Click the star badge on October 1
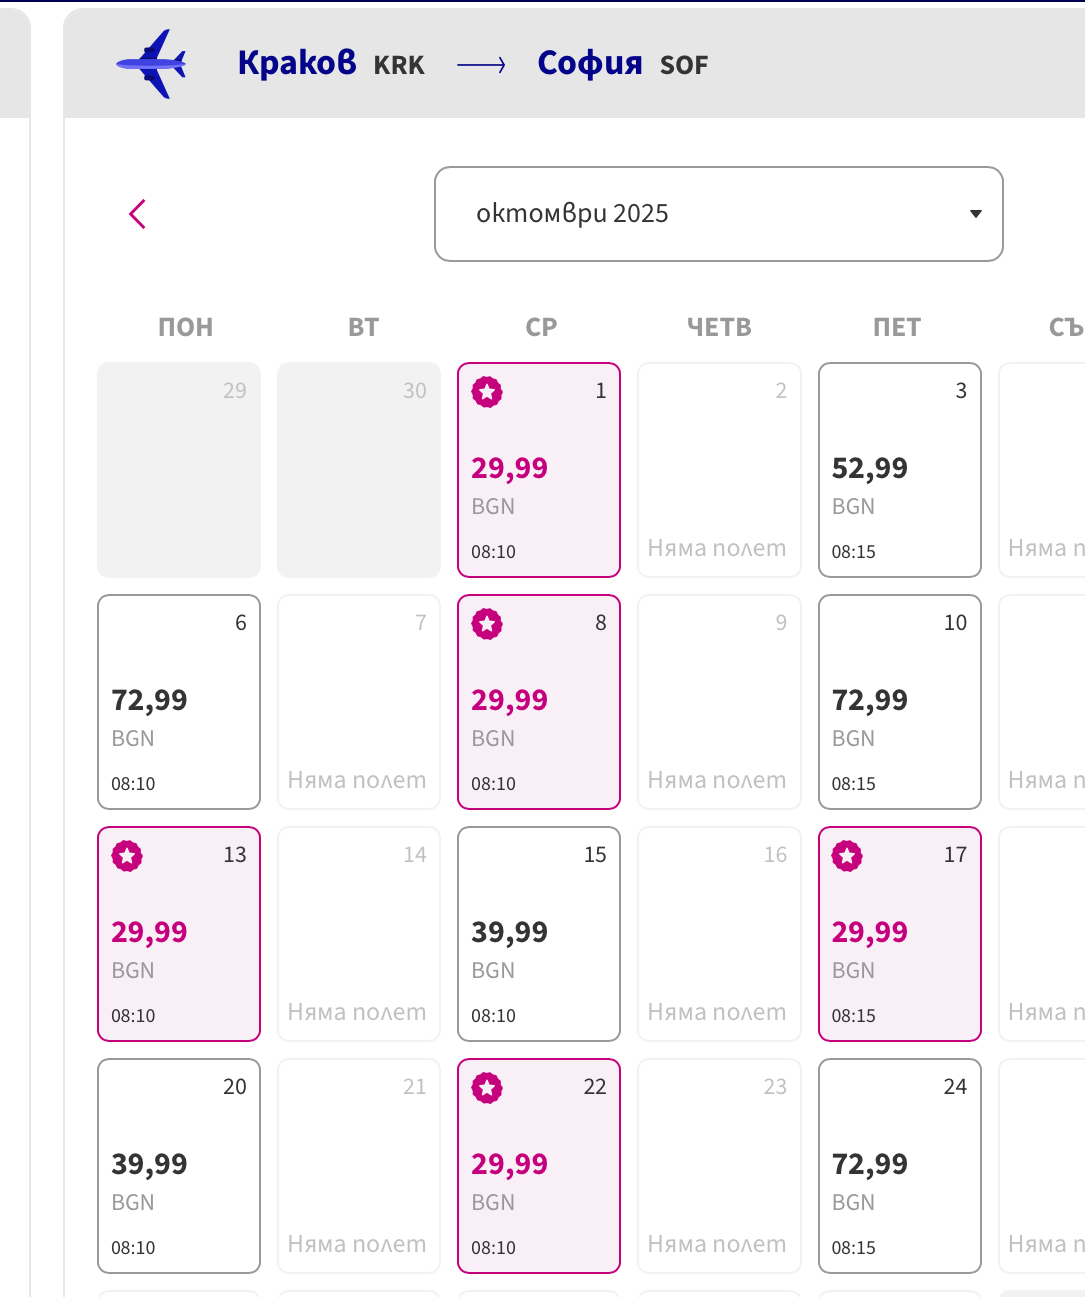 click(487, 392)
